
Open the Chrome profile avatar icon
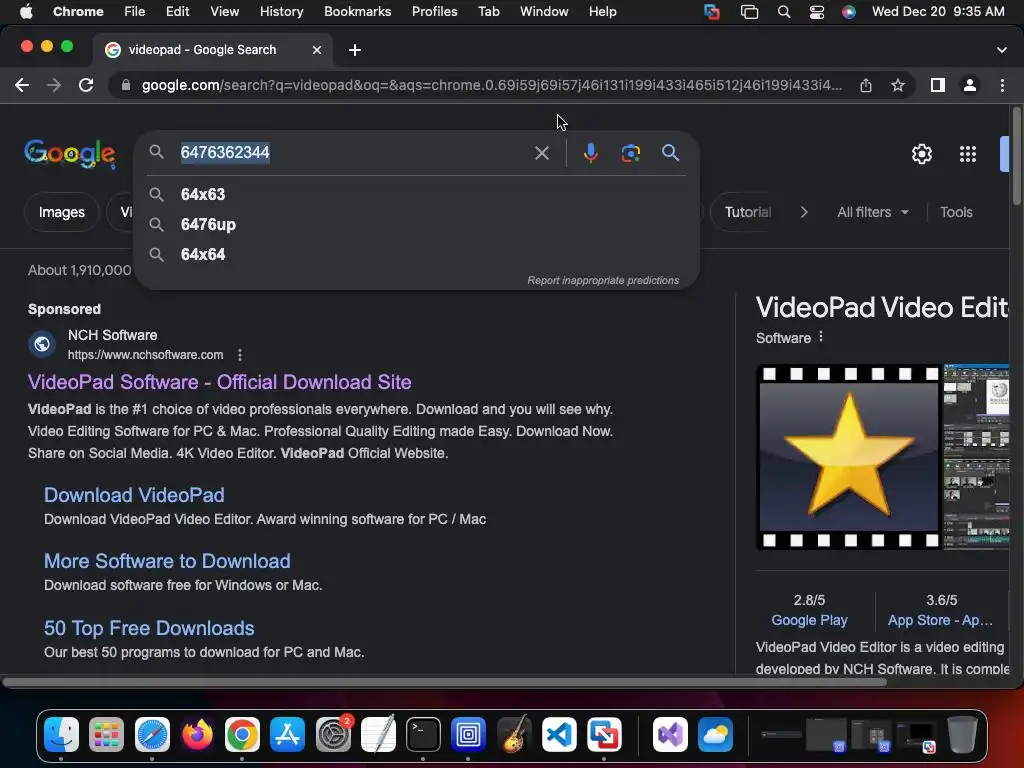tap(970, 86)
